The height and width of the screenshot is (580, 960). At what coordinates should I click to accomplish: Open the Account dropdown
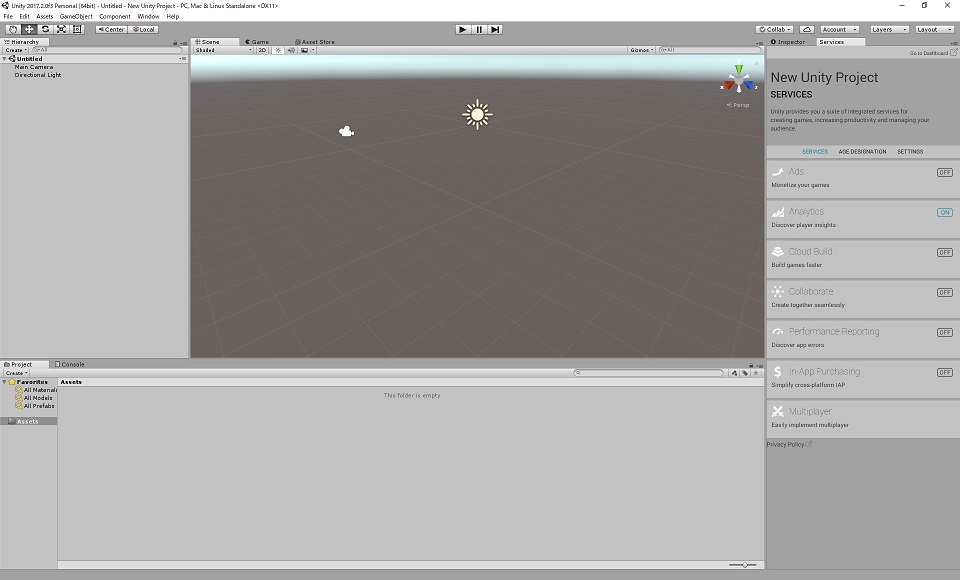click(839, 29)
